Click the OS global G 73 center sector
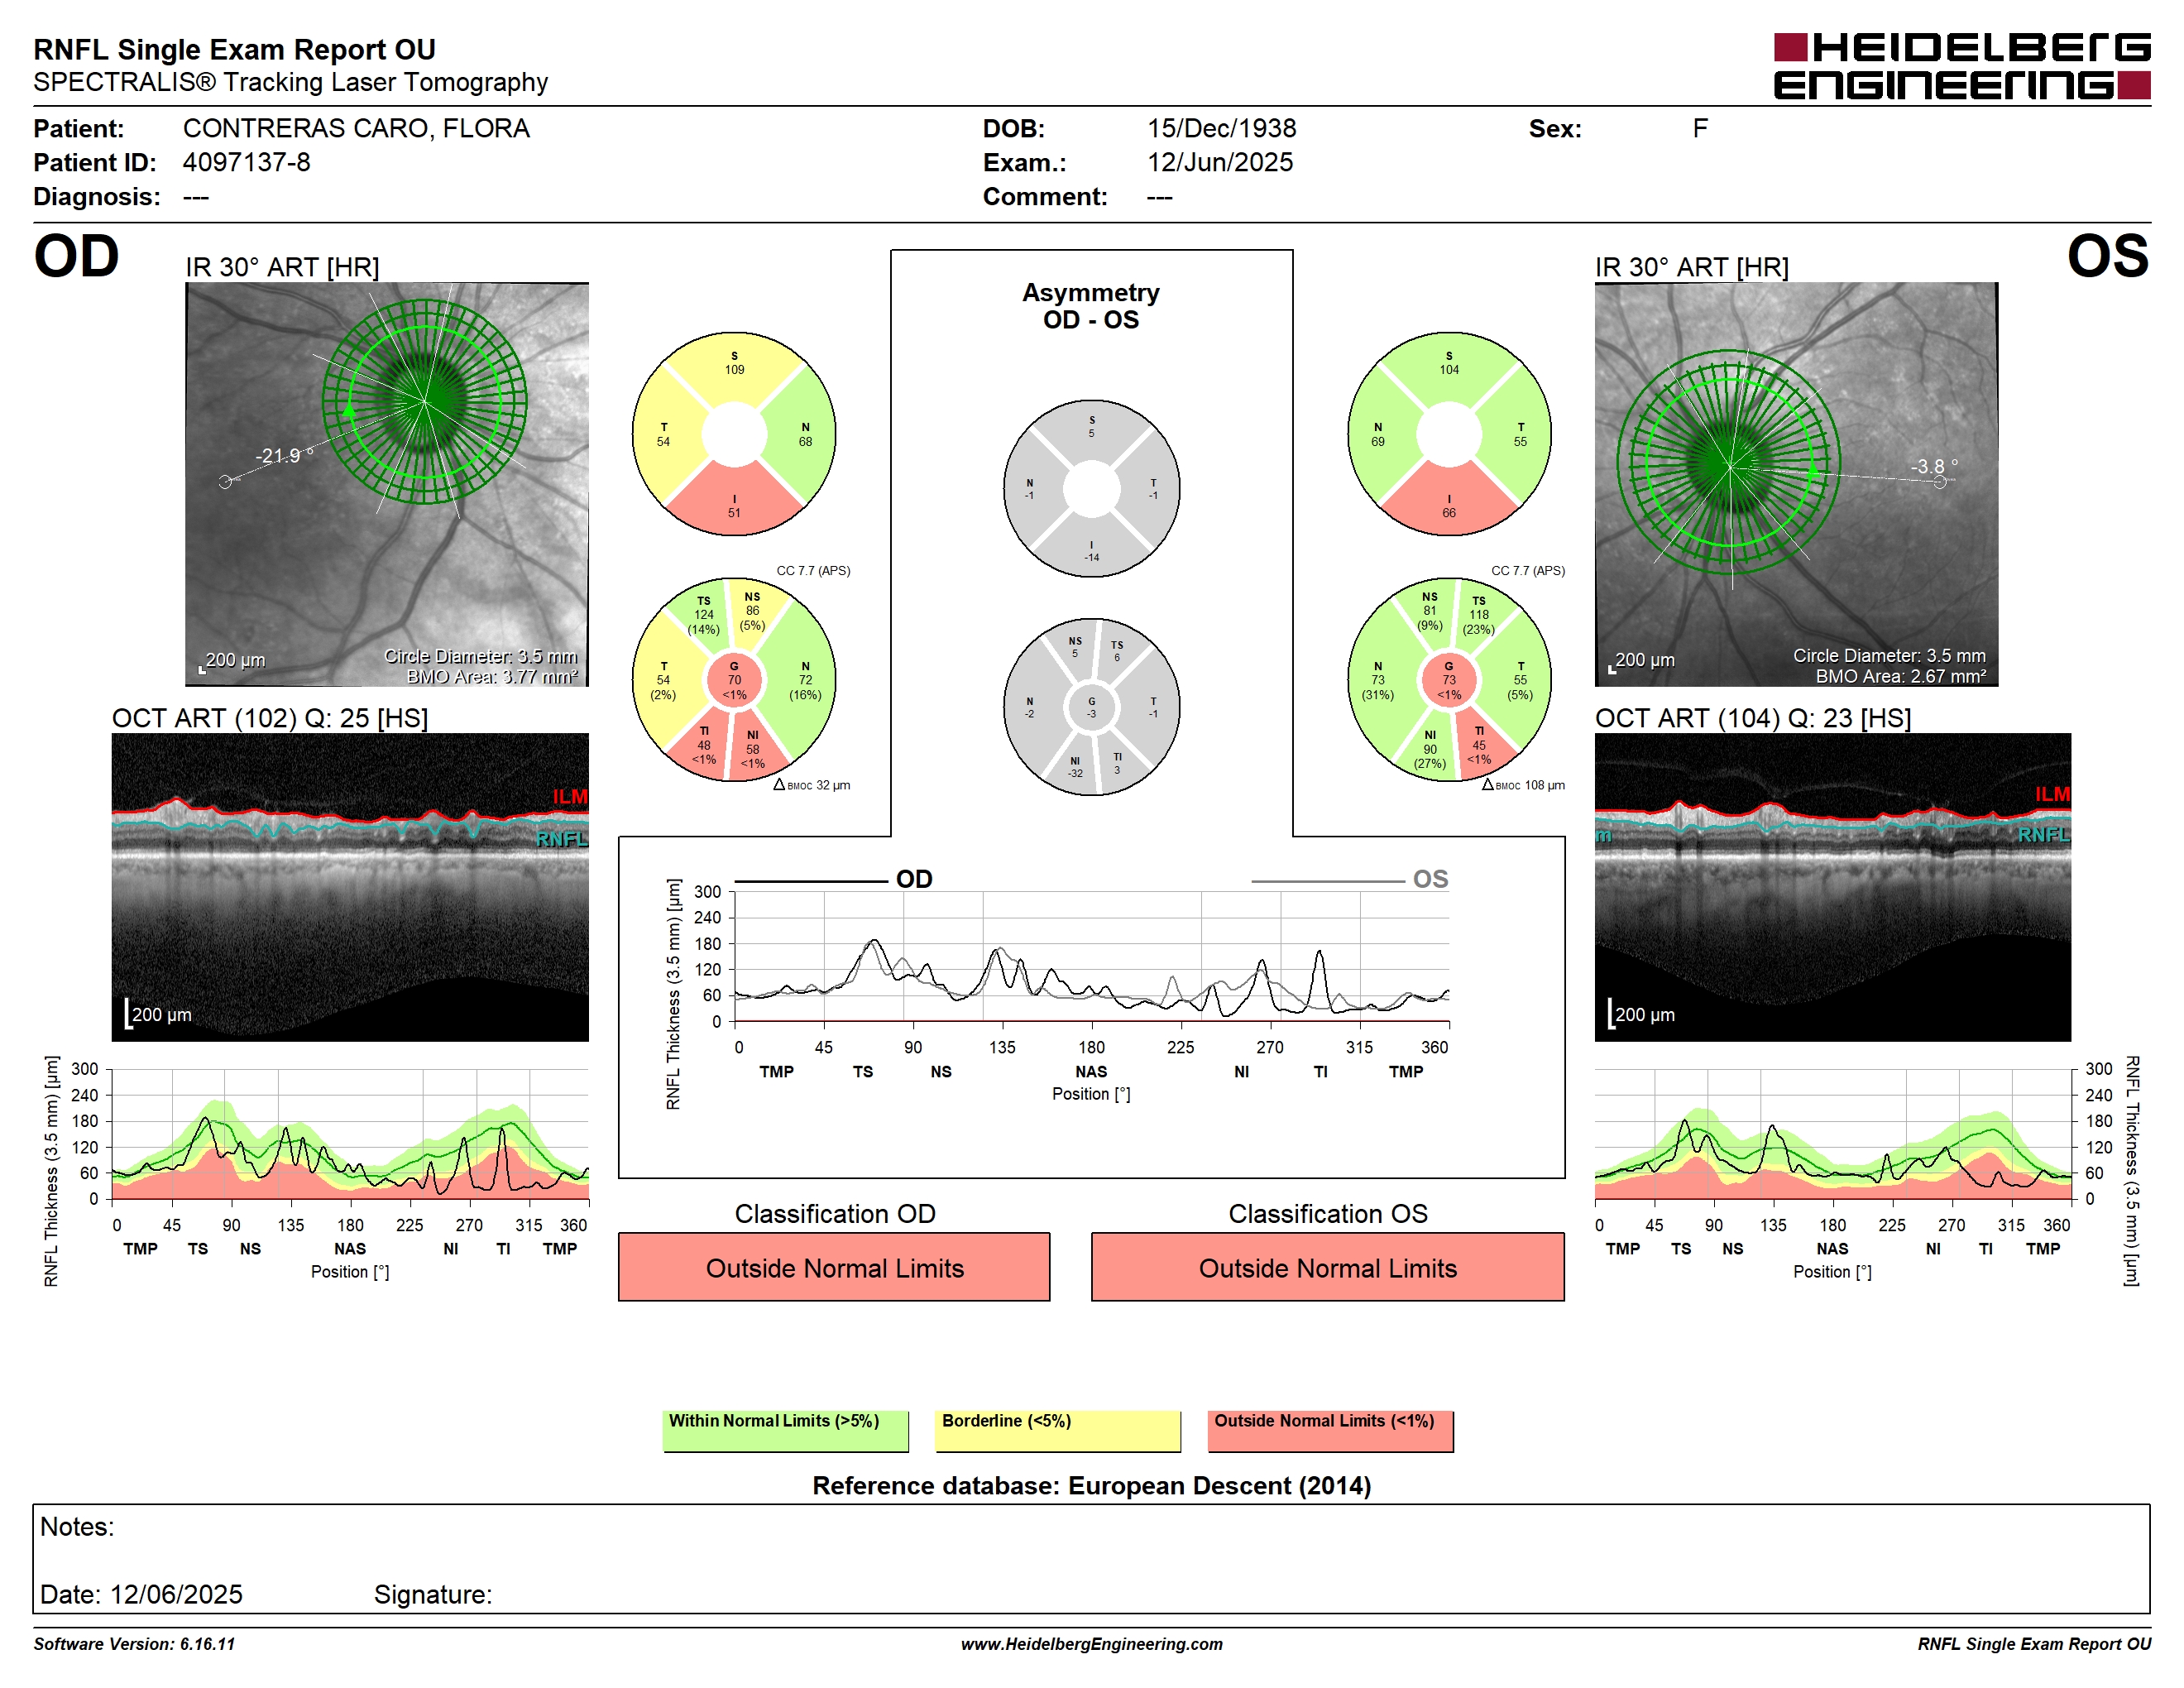2184x1688 pixels. (x=1449, y=680)
